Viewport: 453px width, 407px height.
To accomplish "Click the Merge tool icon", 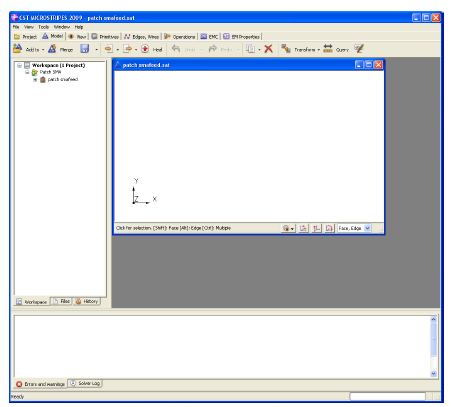I will (52, 49).
